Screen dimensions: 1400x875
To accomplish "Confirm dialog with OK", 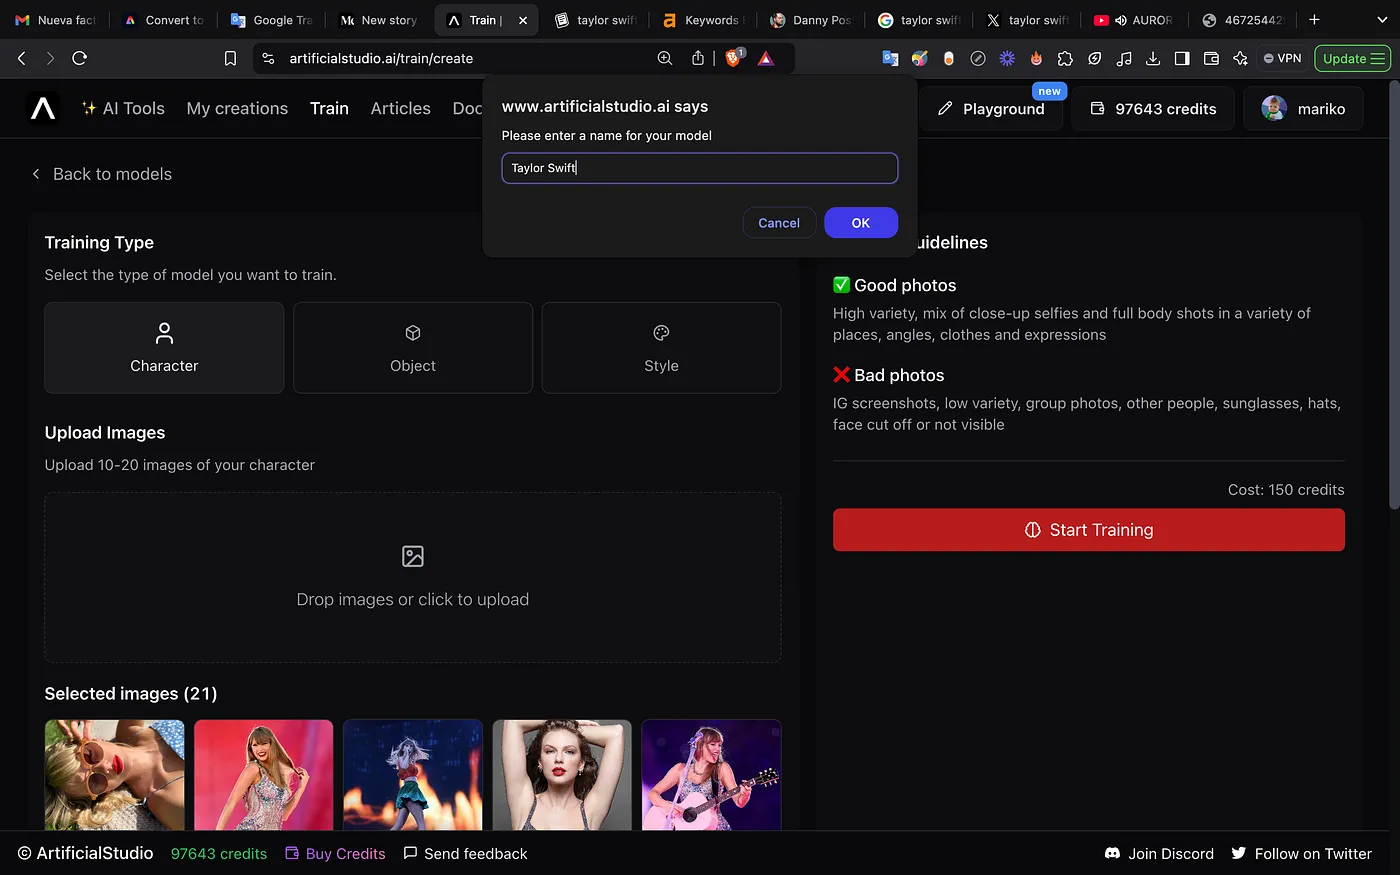I will tap(861, 223).
